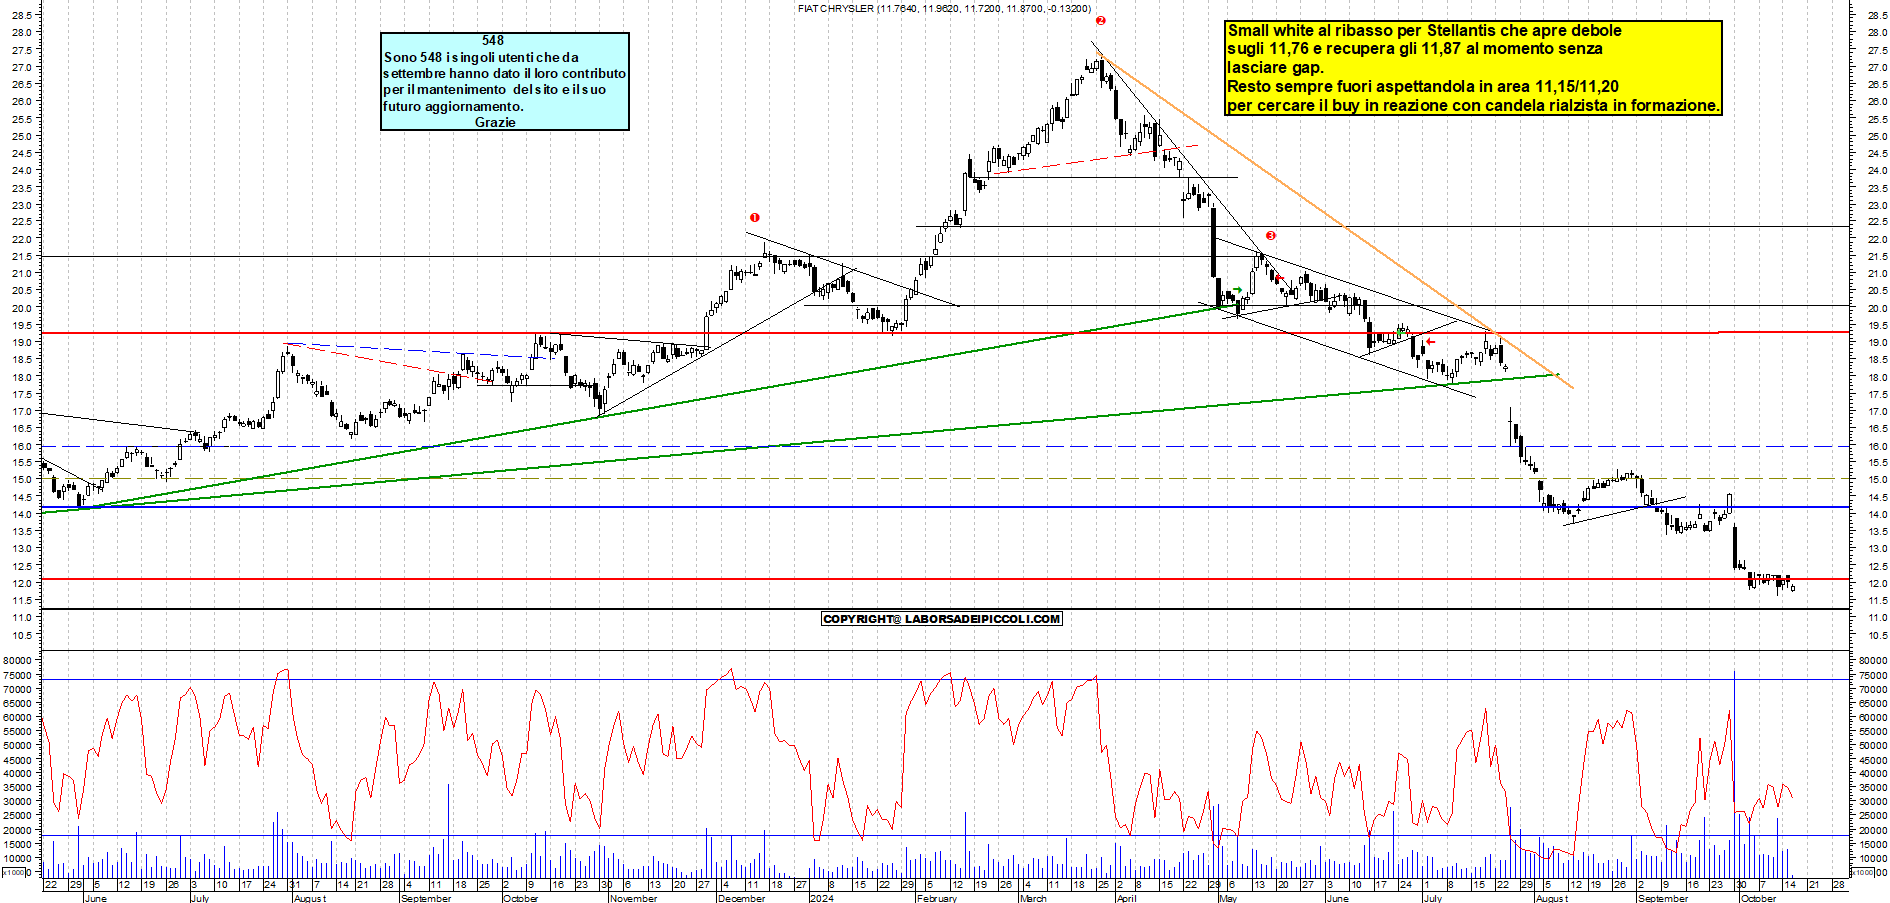1890x903 pixels.
Task: Click '2024' year label on time axis
Action: click(821, 898)
